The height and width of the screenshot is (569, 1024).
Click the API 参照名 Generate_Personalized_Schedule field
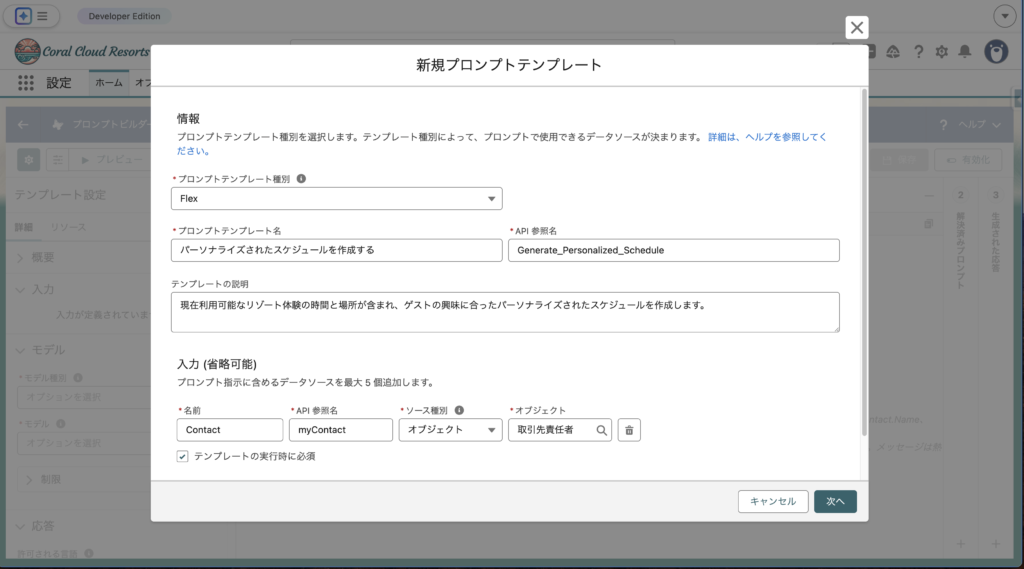click(673, 250)
